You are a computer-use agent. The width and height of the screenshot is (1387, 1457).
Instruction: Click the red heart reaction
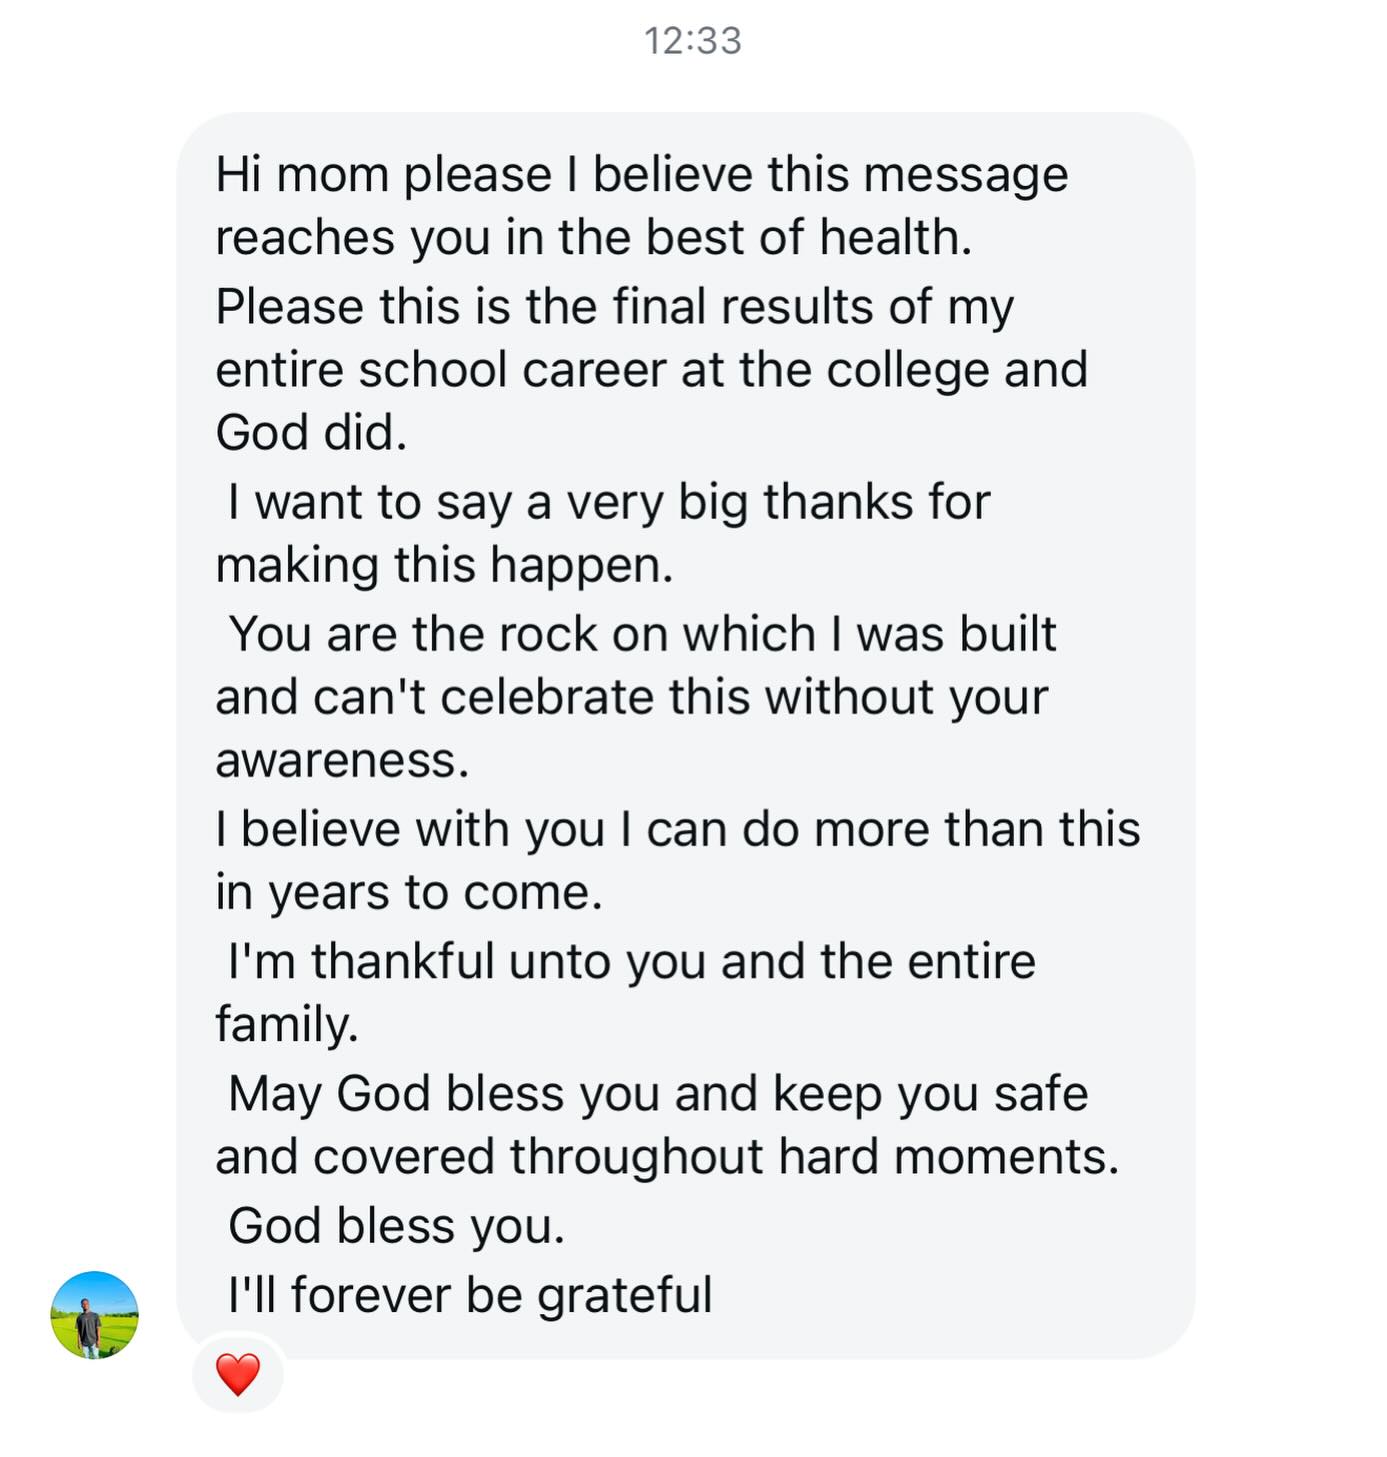click(x=238, y=1374)
